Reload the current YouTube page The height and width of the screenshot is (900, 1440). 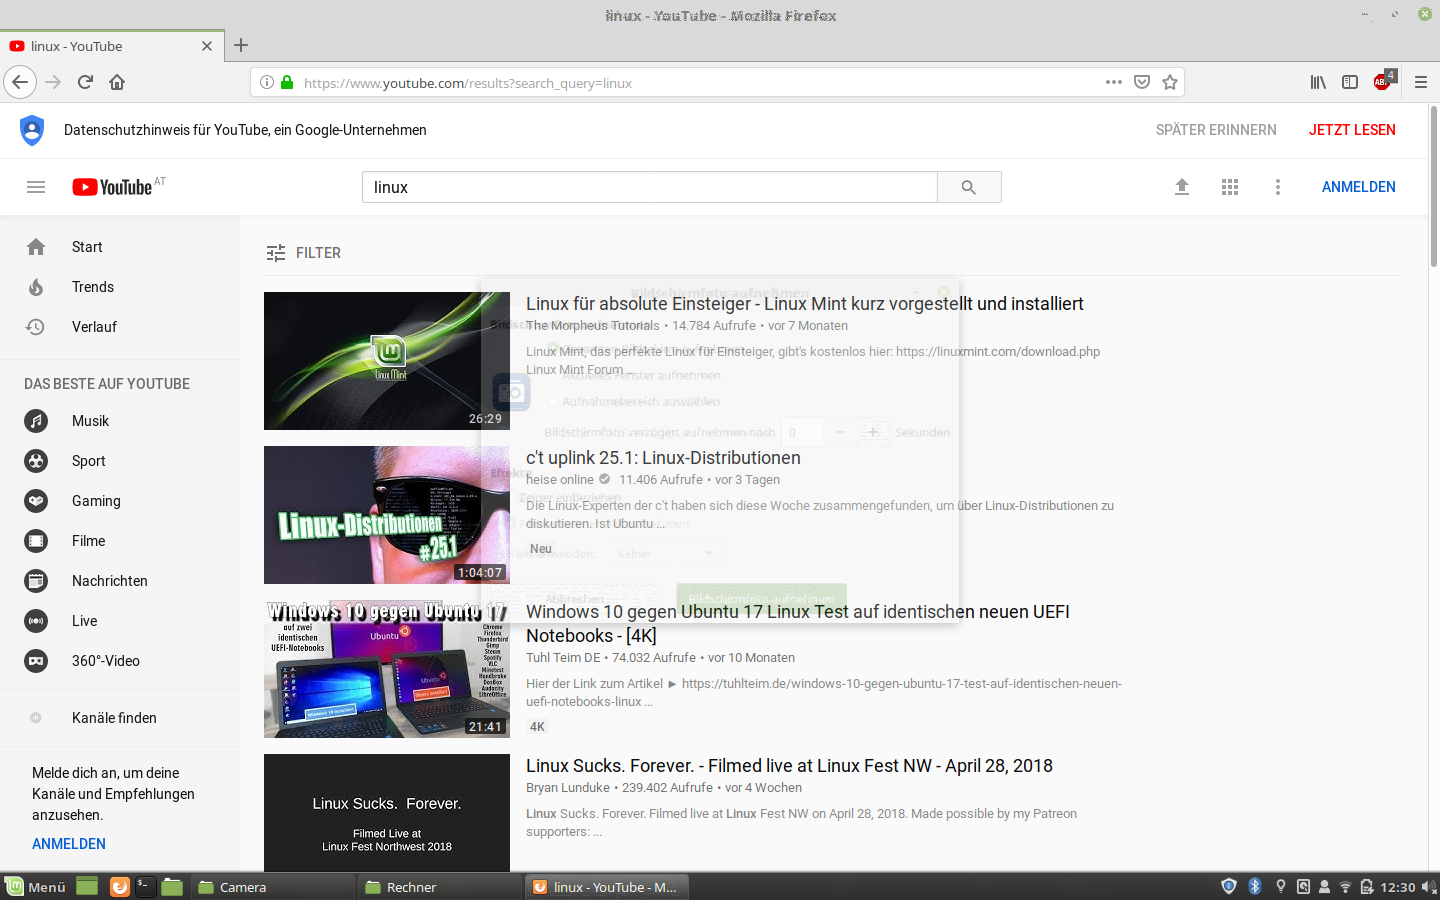85,82
